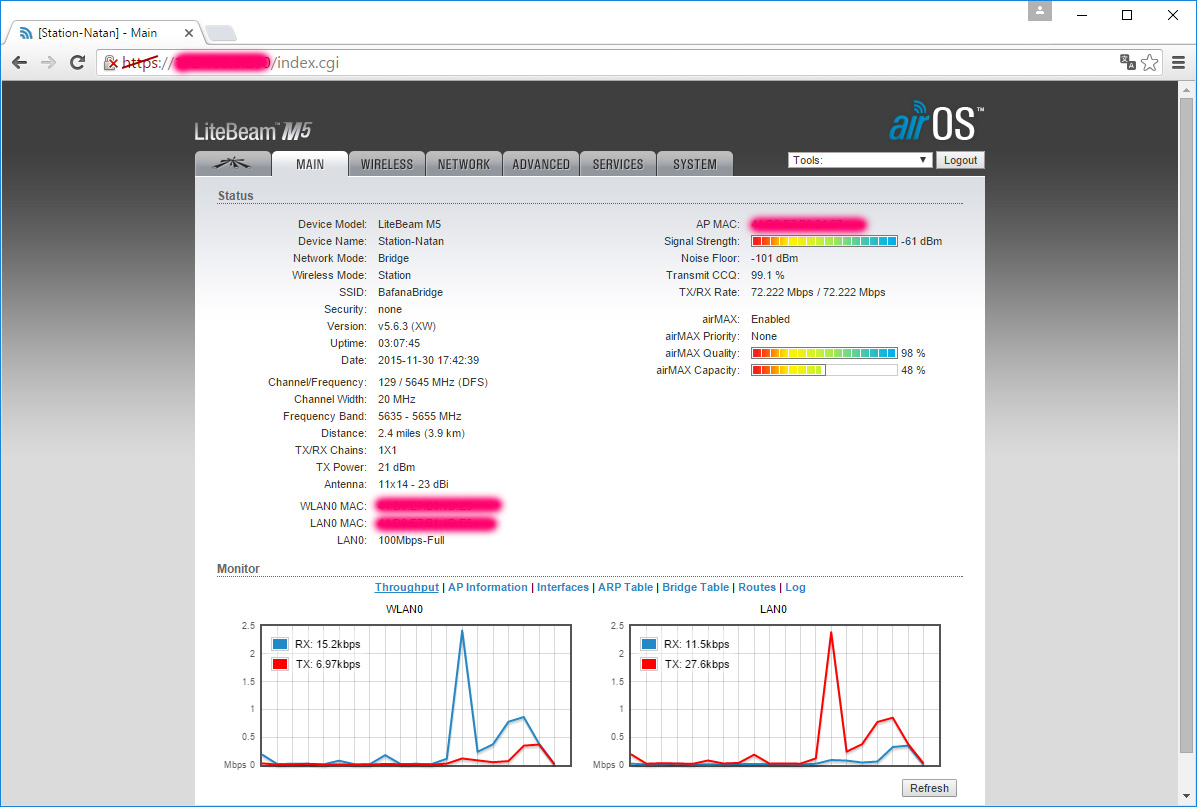Click the LiteBeam M5 logo

tap(253, 131)
